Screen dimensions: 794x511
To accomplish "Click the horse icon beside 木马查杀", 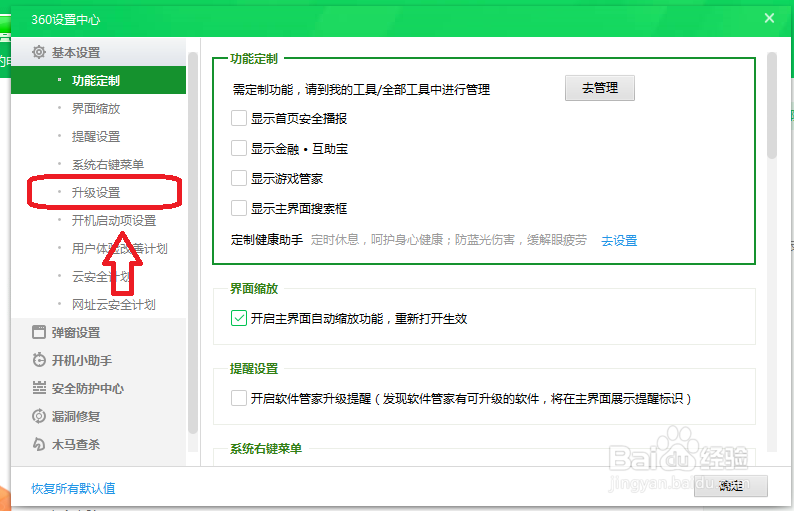I will click(x=38, y=444).
